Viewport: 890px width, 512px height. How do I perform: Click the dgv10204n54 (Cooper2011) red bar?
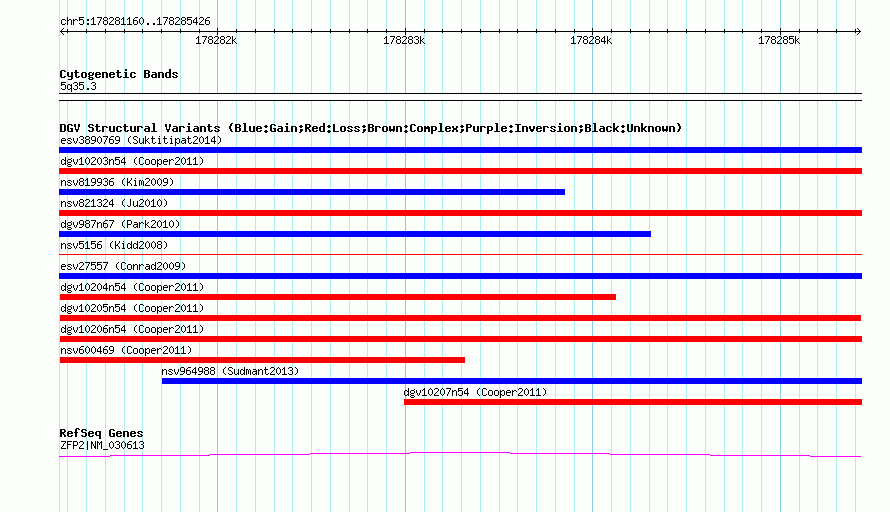click(x=338, y=297)
